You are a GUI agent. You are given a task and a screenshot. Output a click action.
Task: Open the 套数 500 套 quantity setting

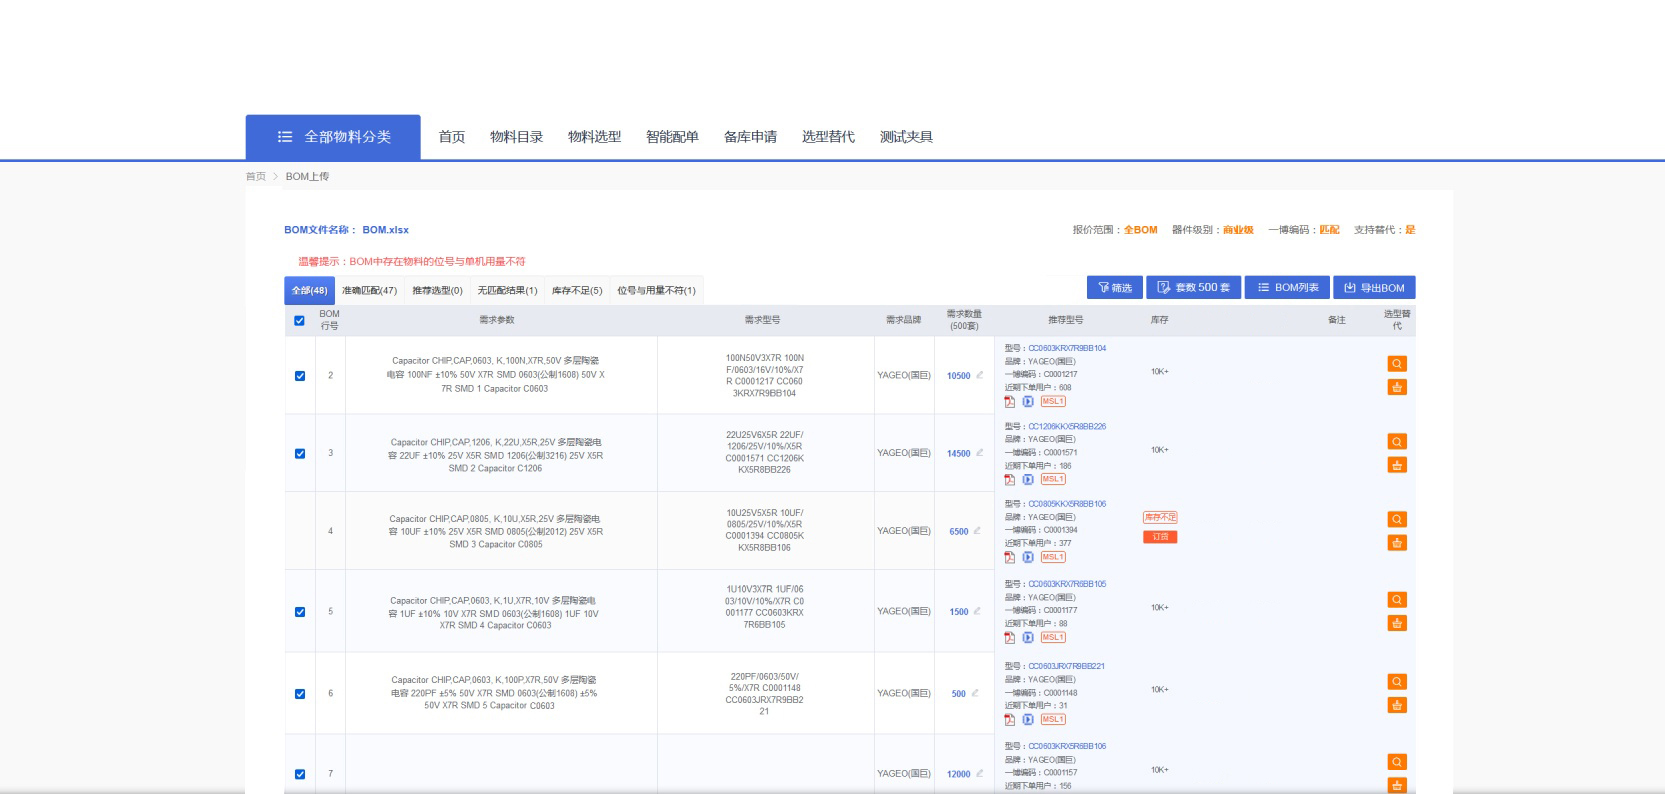(1193, 288)
